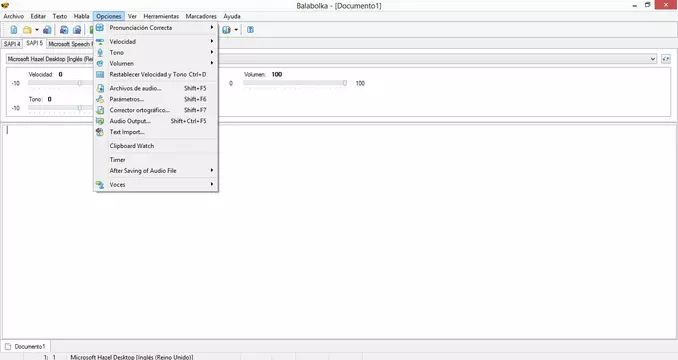Open the Tono submenu arrow
The height and width of the screenshot is (360, 678).
click(x=212, y=52)
